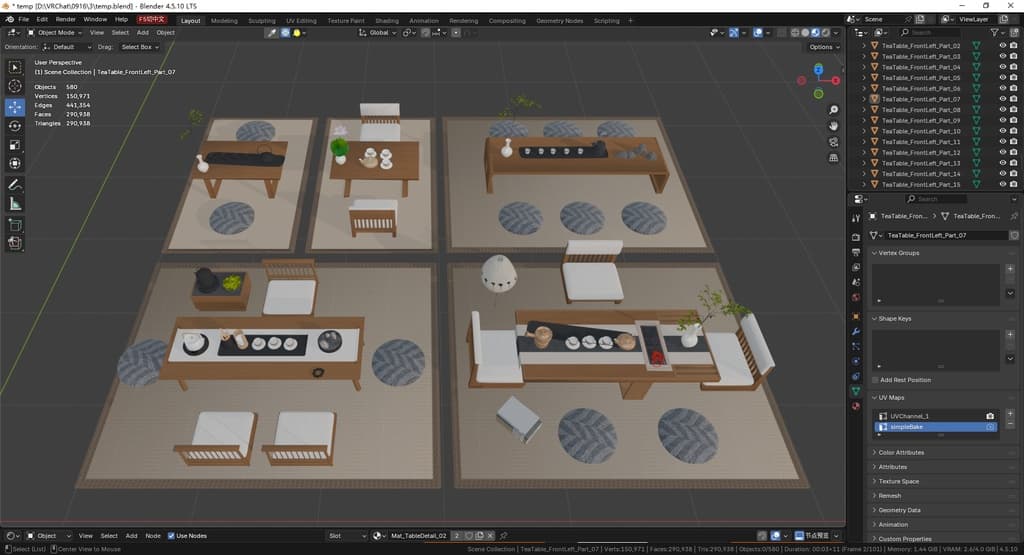Click the viewport gizmo Z axis
This screenshot has width=1024, height=555.
tap(818, 69)
